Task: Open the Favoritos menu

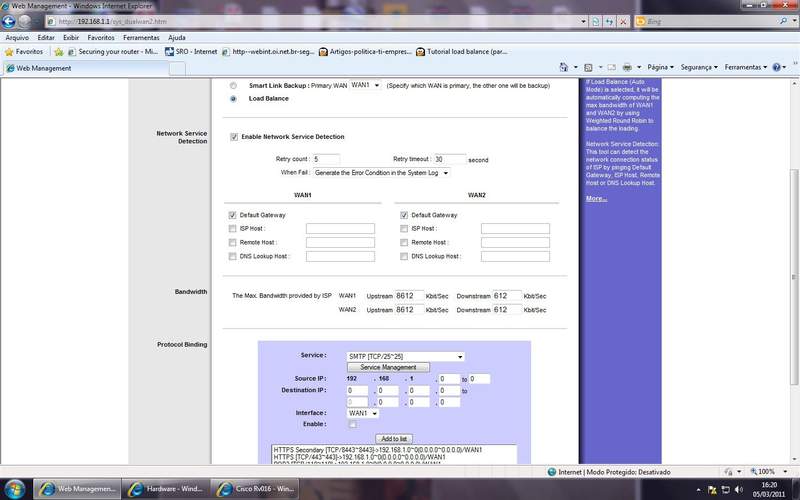Action: tap(101, 38)
